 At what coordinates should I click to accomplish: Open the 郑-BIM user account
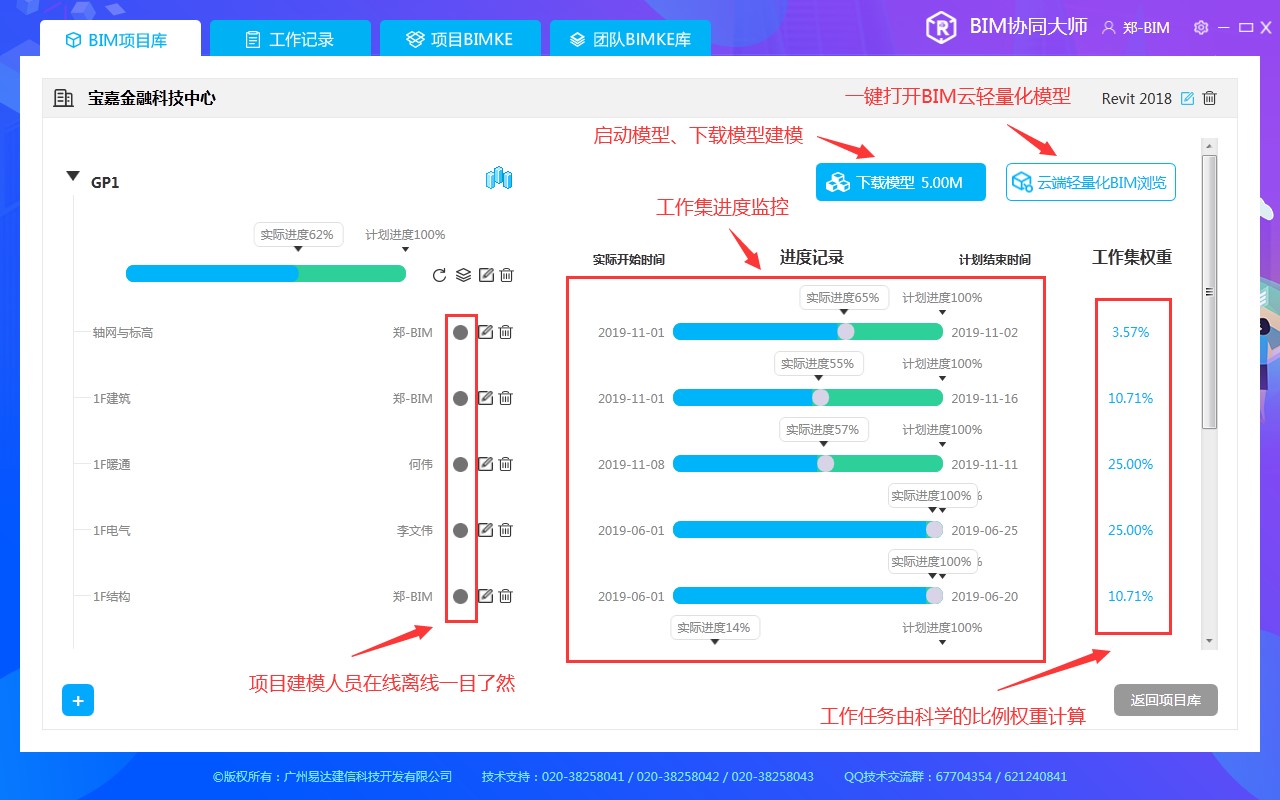[x=1136, y=28]
